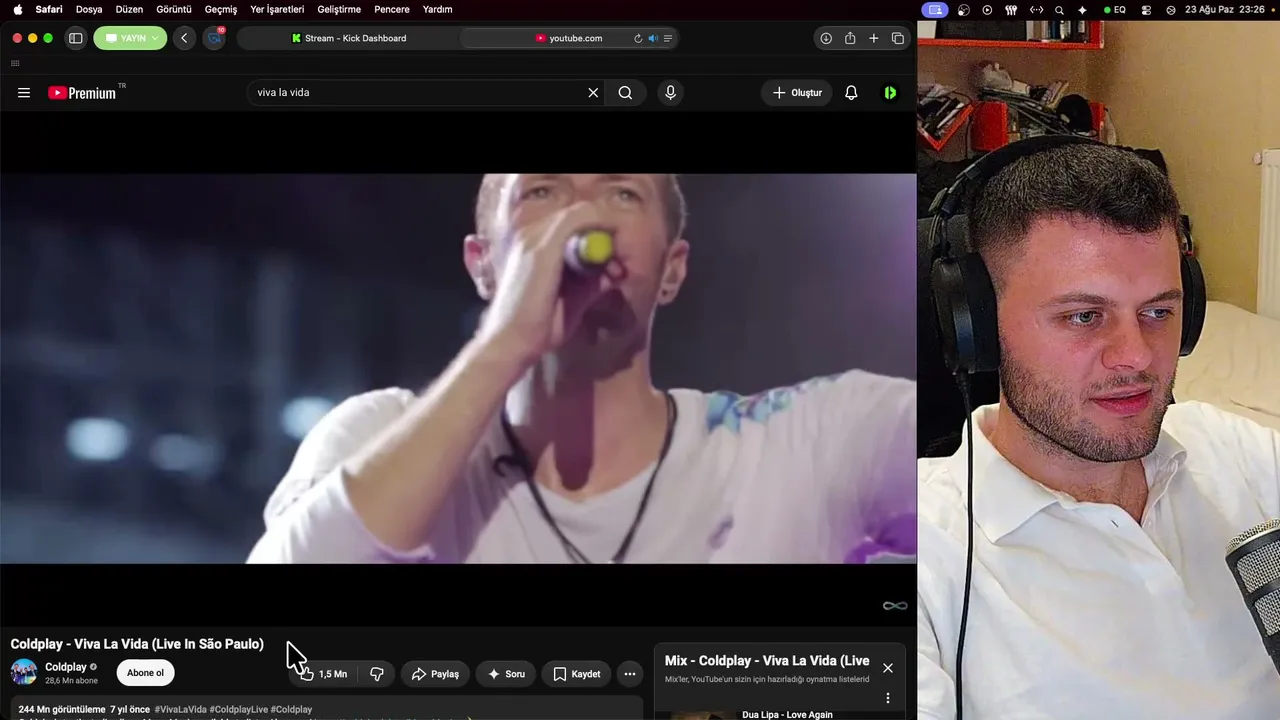
Task: Open the Pencere menu
Action: [x=392, y=9]
